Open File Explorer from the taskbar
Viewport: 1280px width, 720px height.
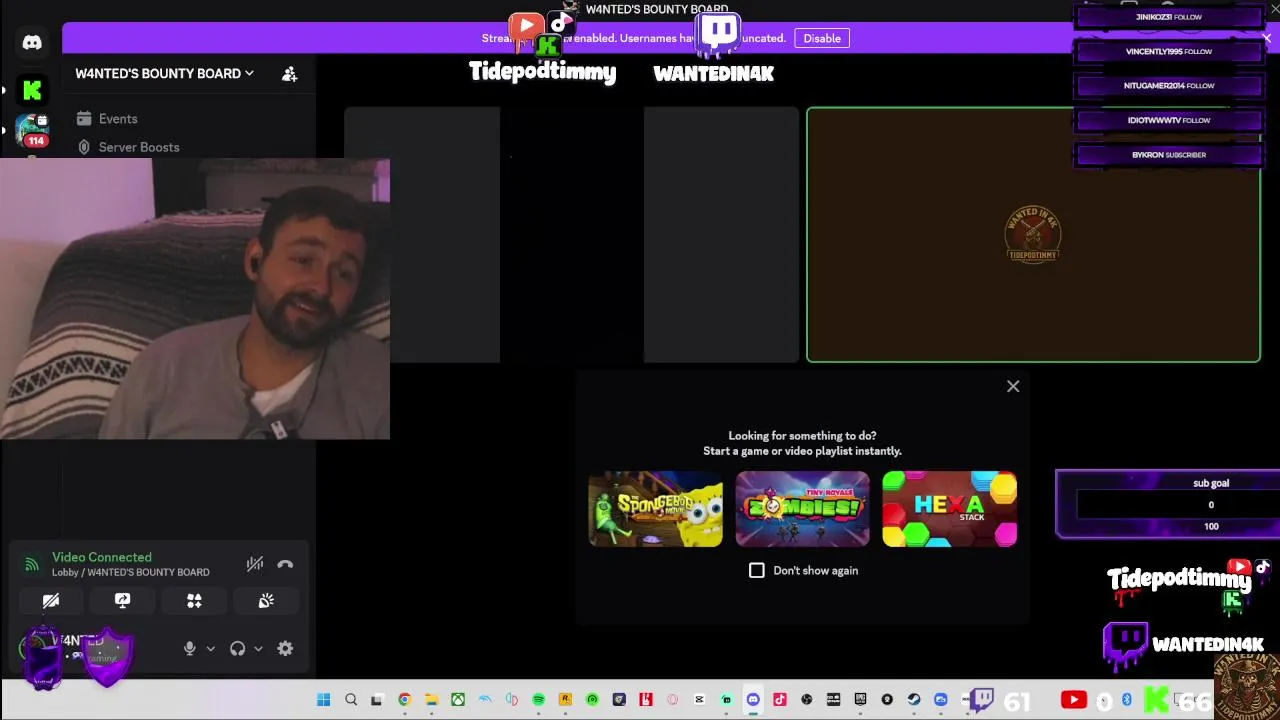pos(431,700)
